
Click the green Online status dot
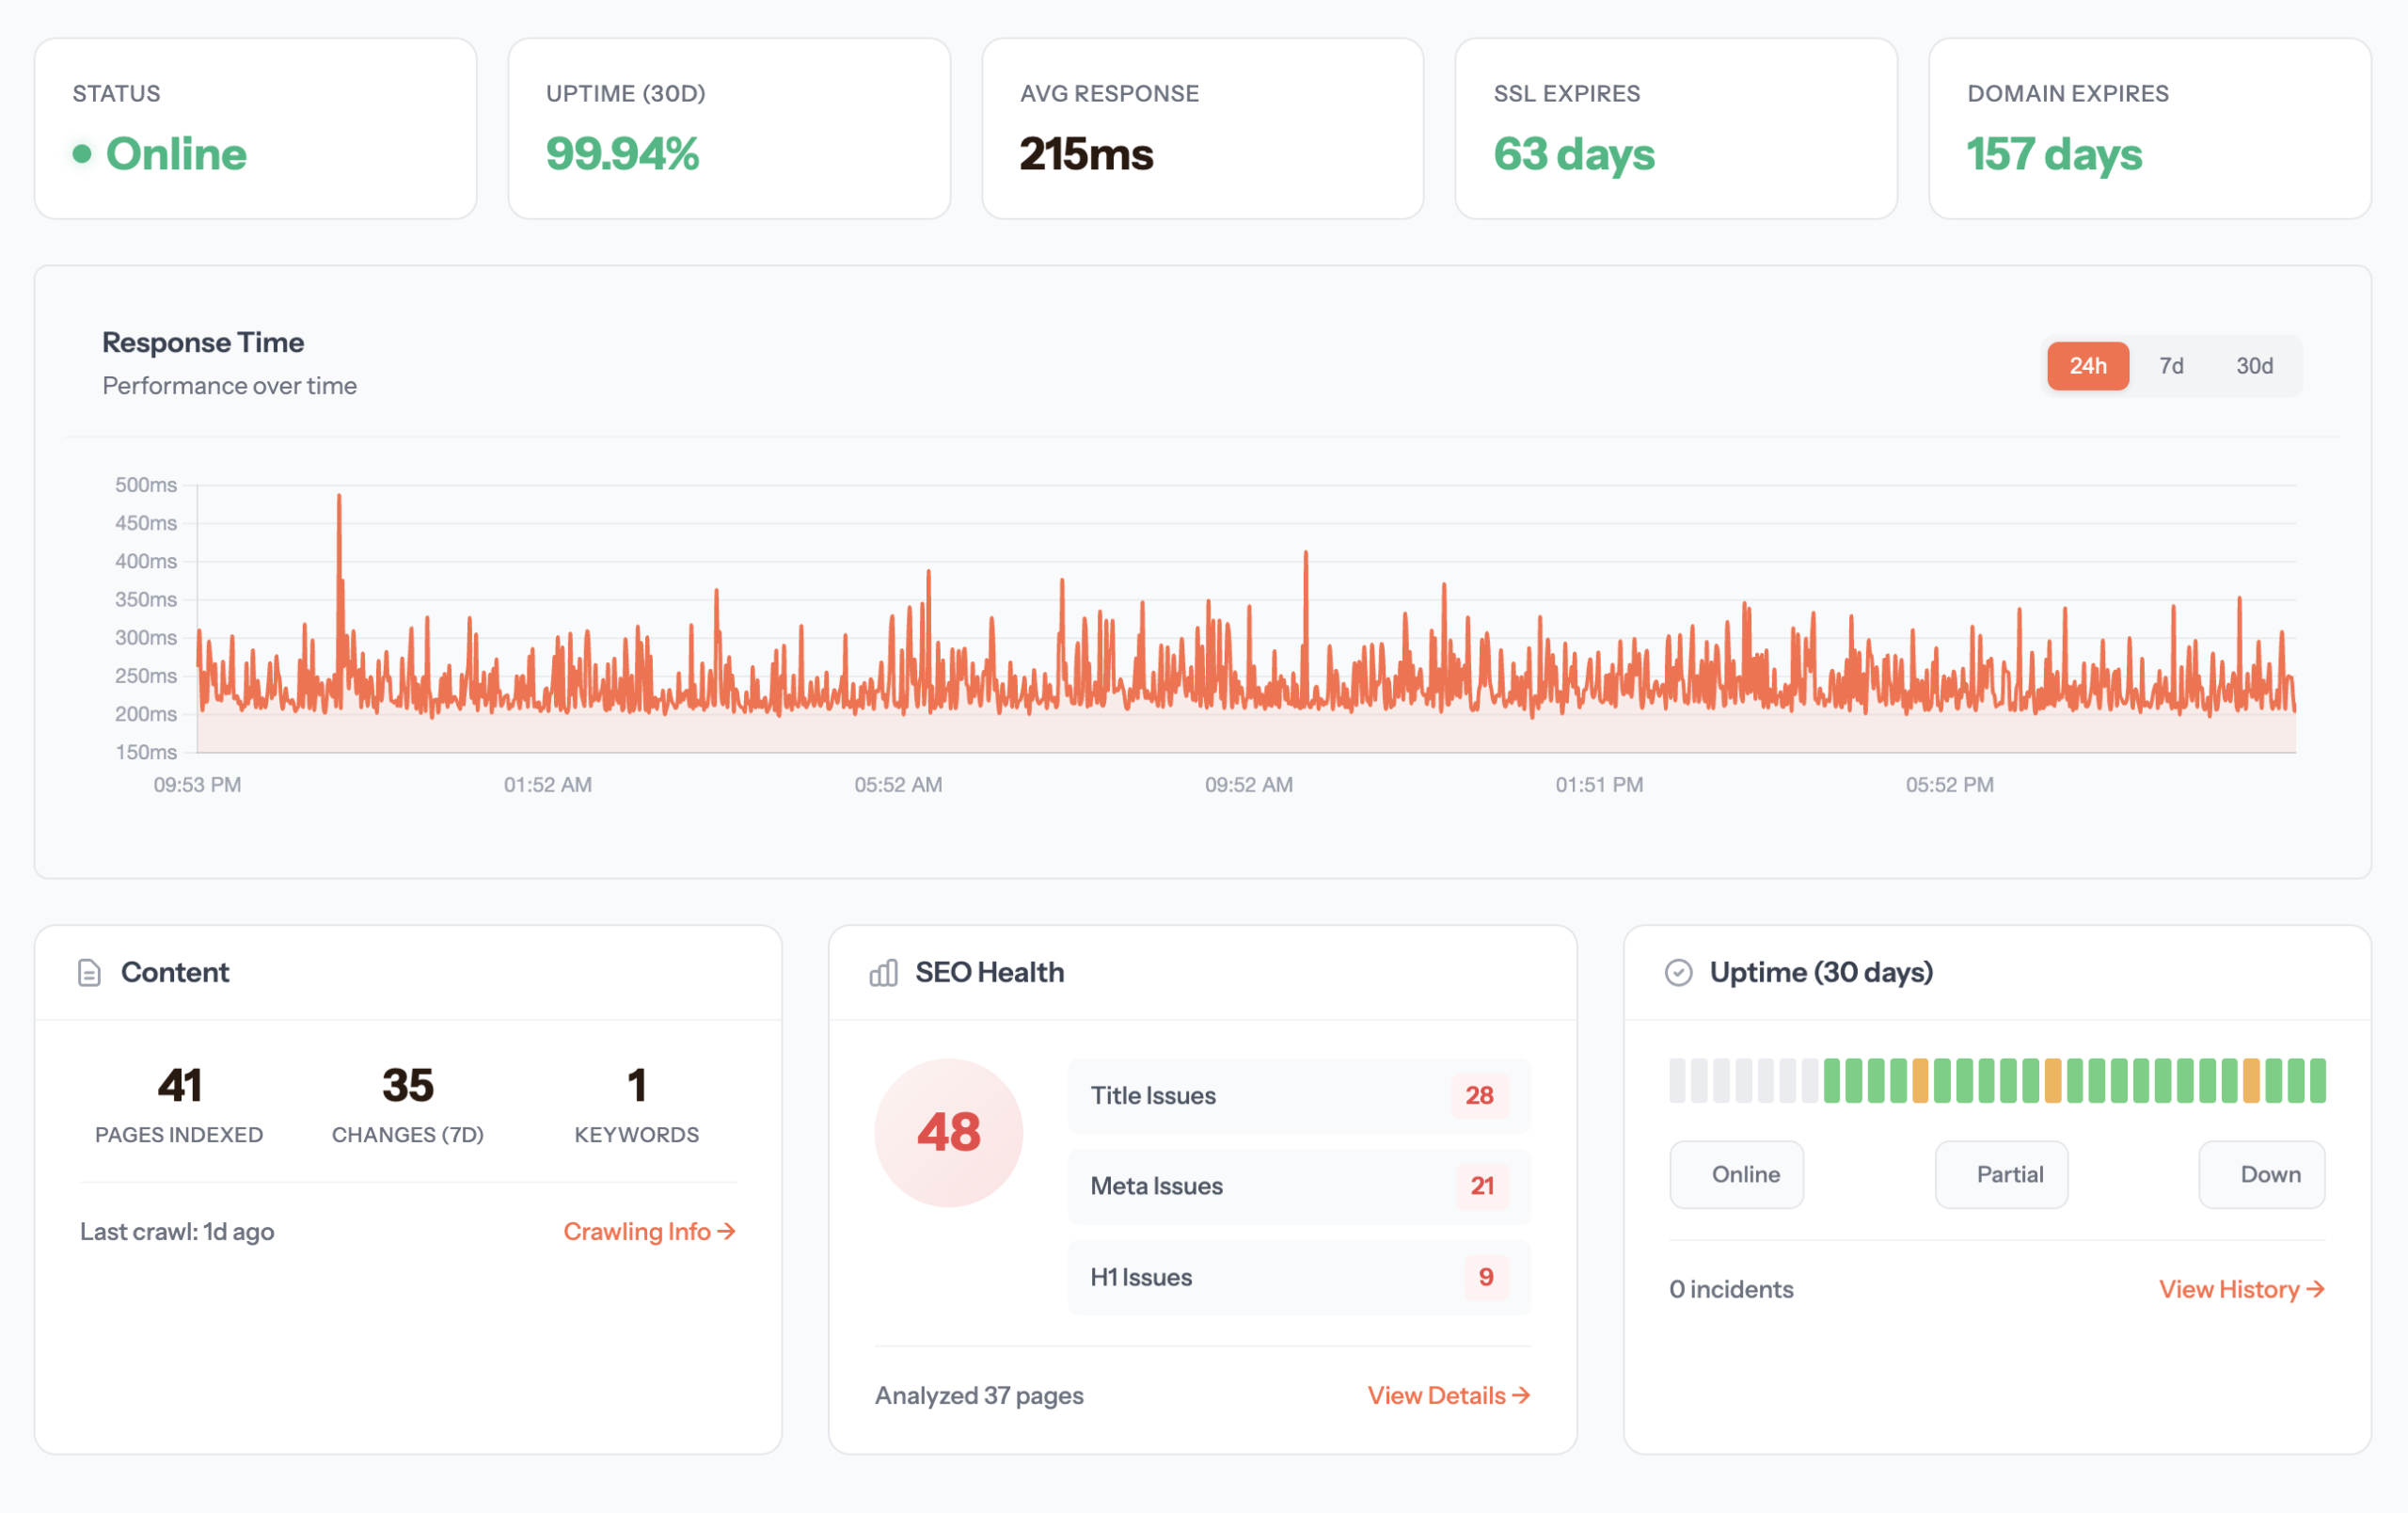click(x=82, y=155)
